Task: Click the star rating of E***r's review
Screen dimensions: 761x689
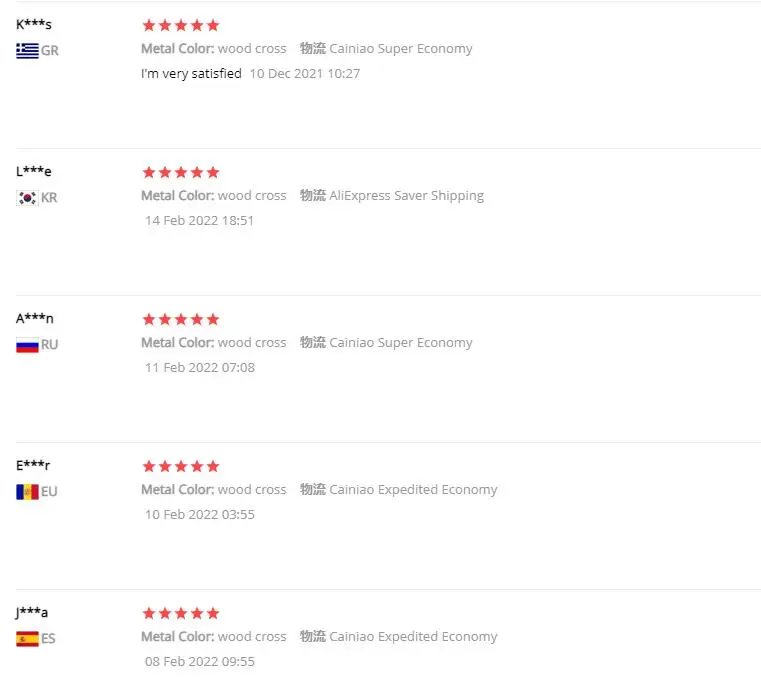Action: pyautogui.click(x=181, y=466)
